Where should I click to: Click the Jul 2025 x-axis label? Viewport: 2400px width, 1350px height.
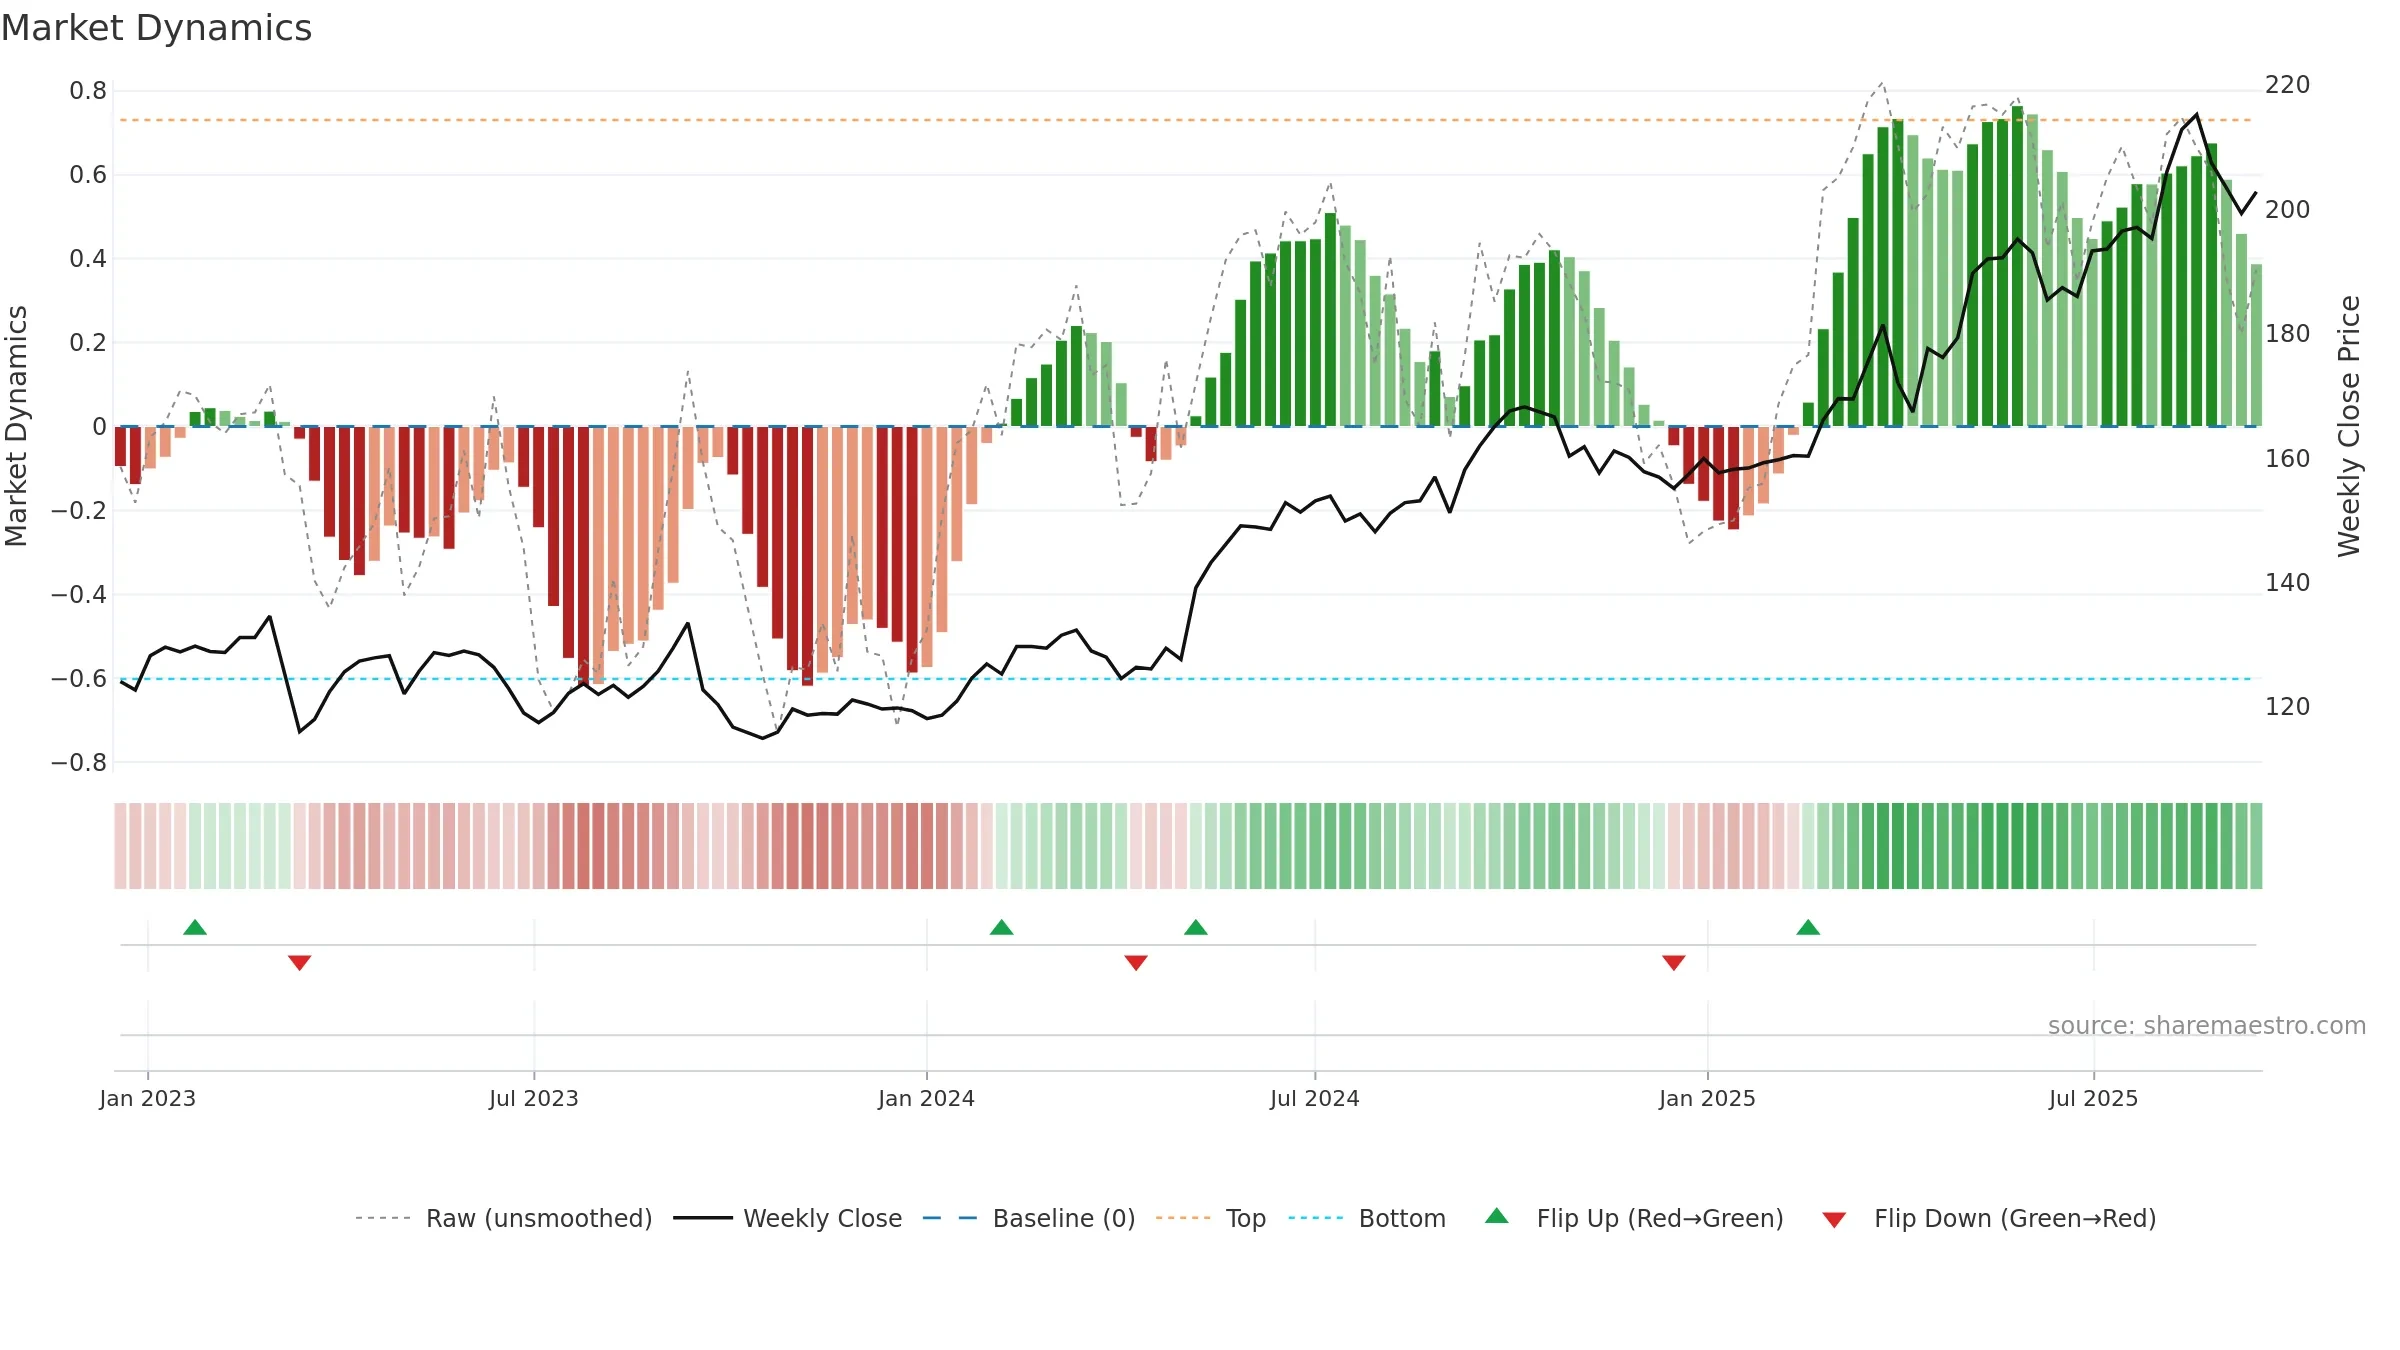pos(2094,1098)
